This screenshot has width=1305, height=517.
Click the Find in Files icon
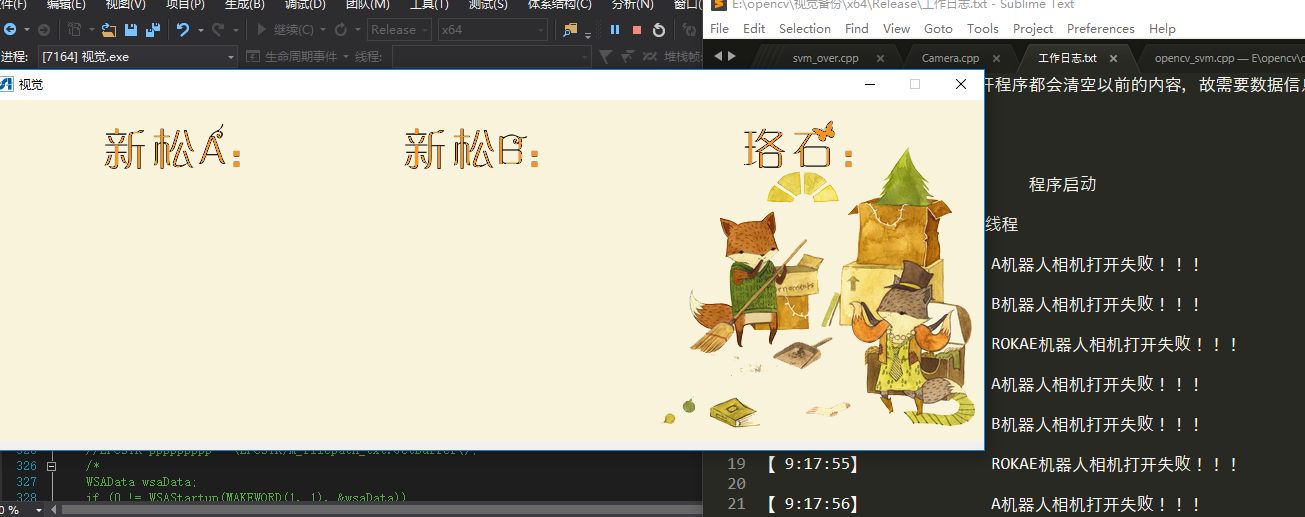(570, 30)
